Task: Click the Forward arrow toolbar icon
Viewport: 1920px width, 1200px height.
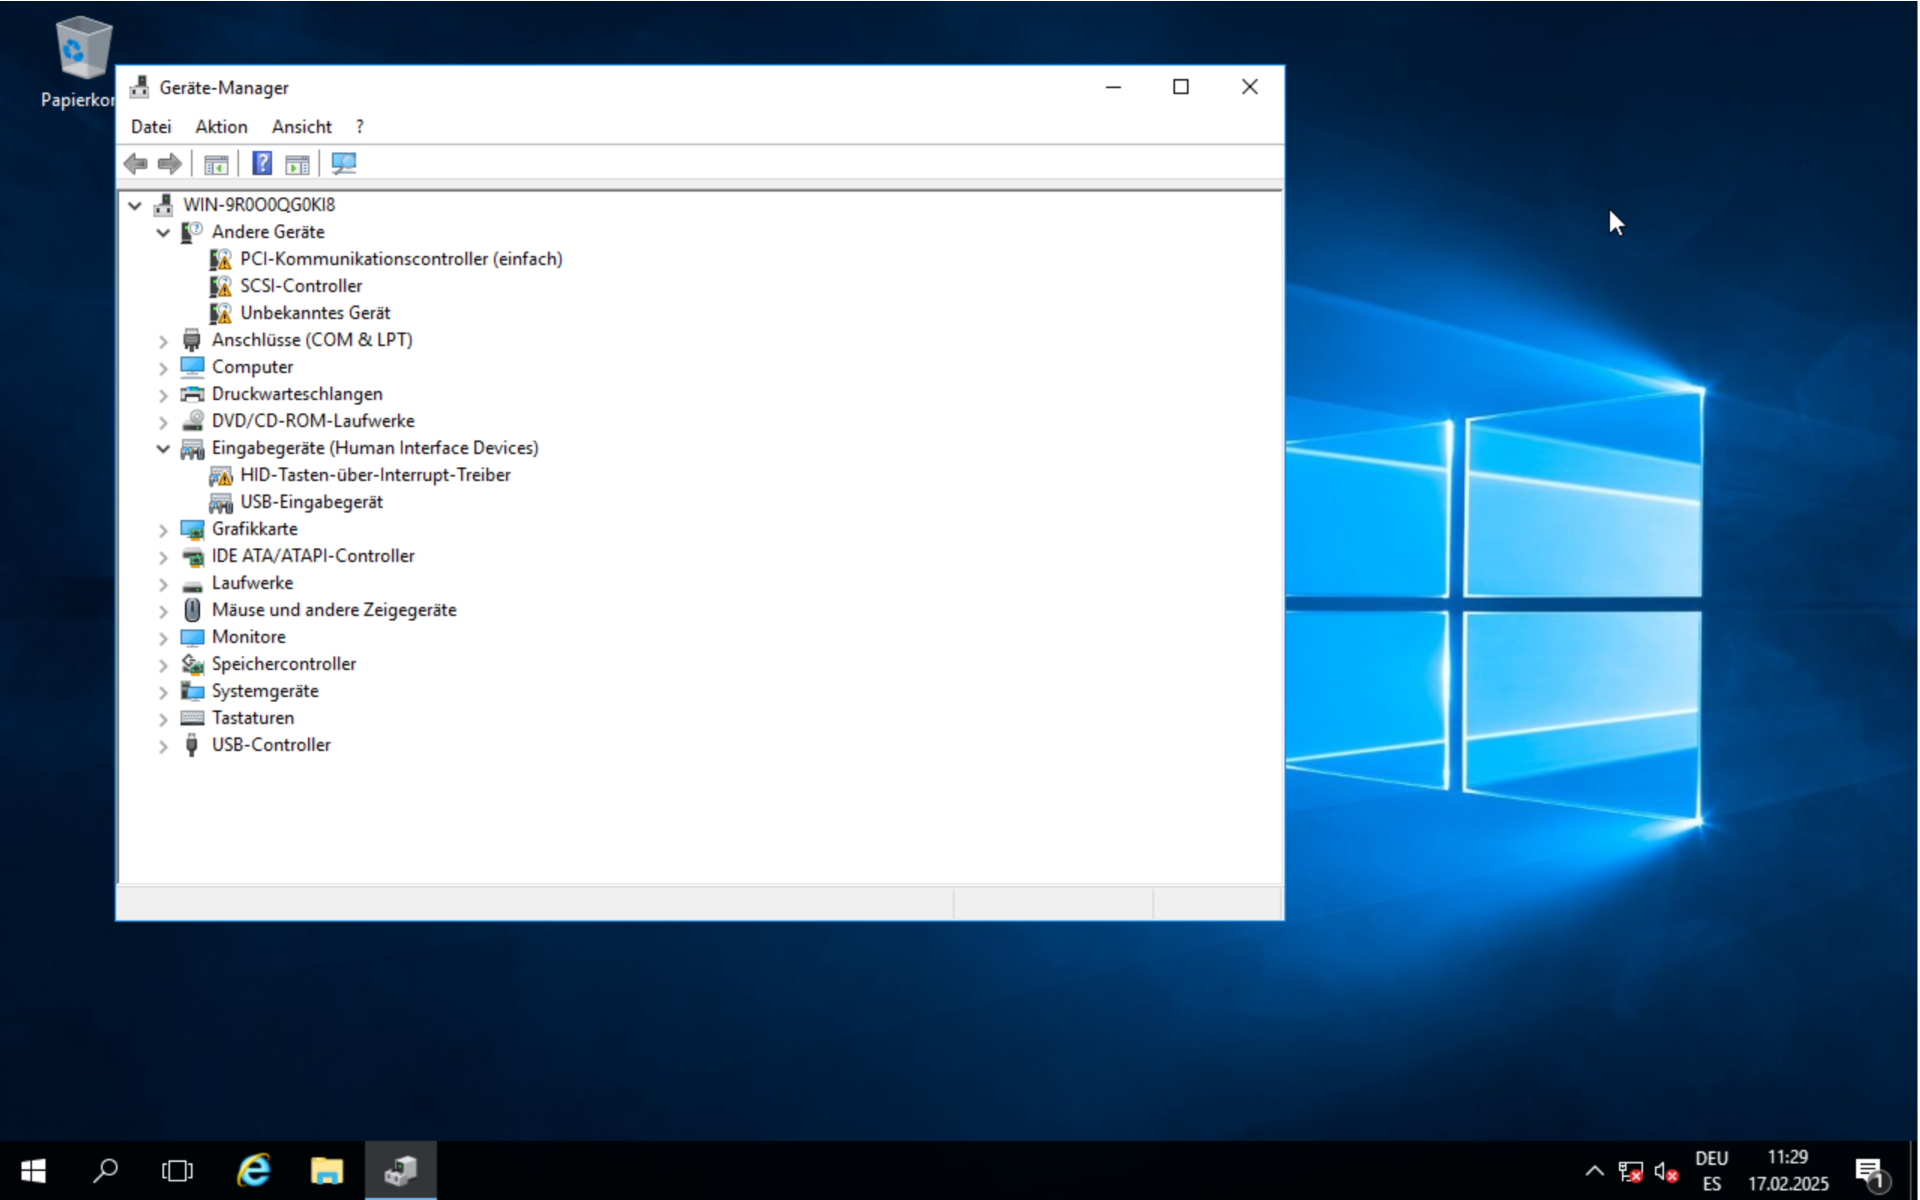Action: tap(170, 163)
